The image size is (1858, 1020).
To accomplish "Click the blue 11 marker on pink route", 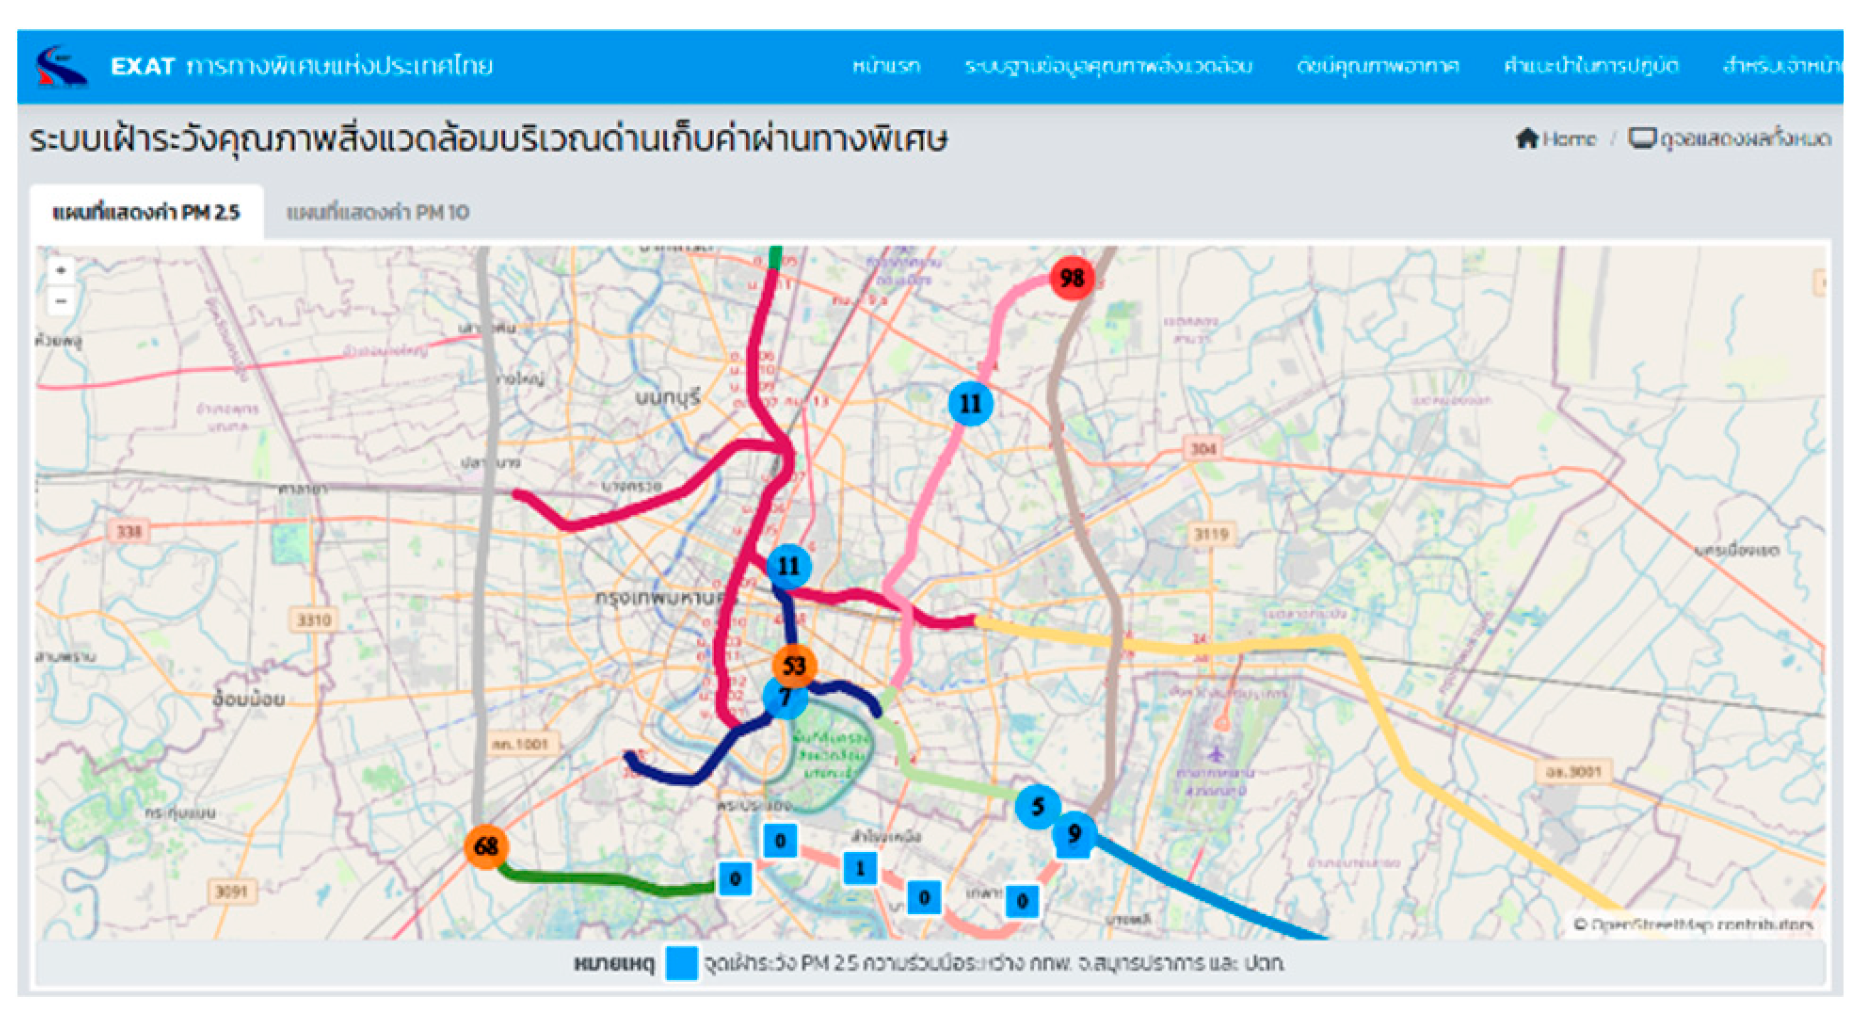I will pos(970,404).
